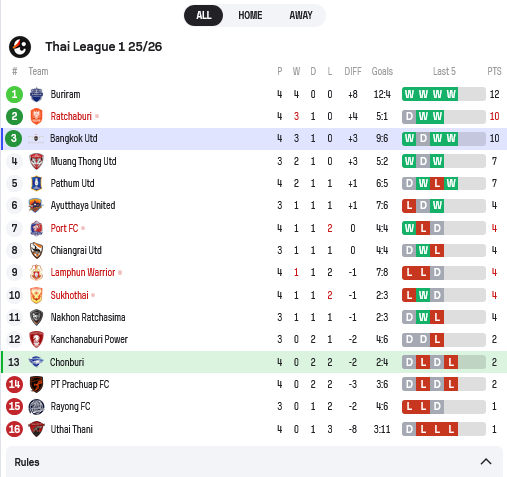The height and width of the screenshot is (477, 507).
Task: Switch standings to the AWAY tab
Action: point(301,15)
